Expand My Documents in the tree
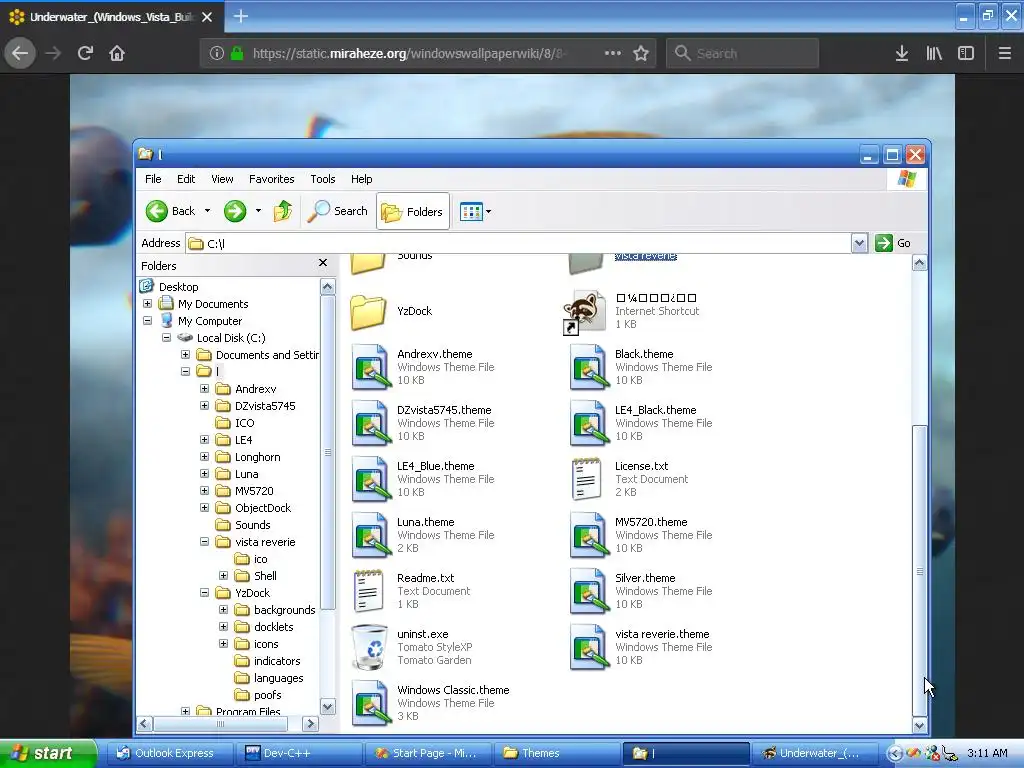The height and width of the screenshot is (768, 1024). 148,304
